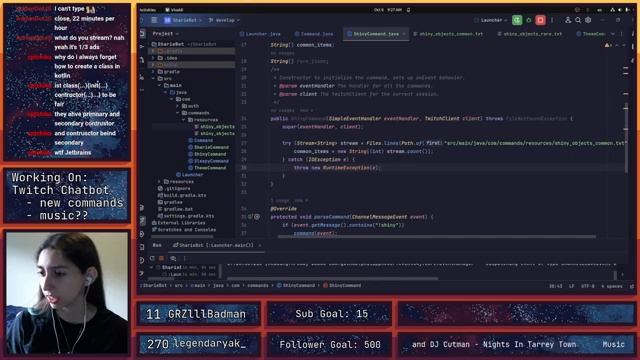Viewport: 640px width, 360px height.
Task: Select .gitignore file in tree
Action: pos(174,189)
